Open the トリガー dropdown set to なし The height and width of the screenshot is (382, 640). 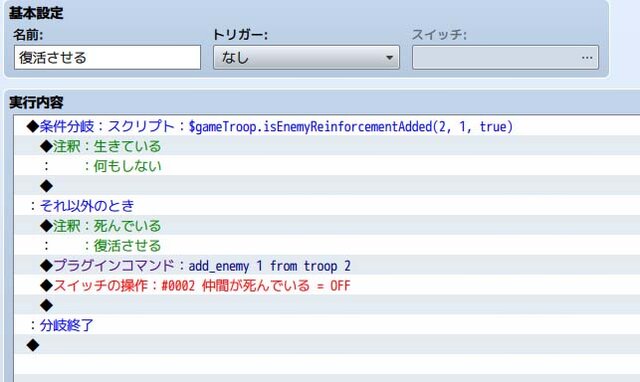(x=306, y=58)
